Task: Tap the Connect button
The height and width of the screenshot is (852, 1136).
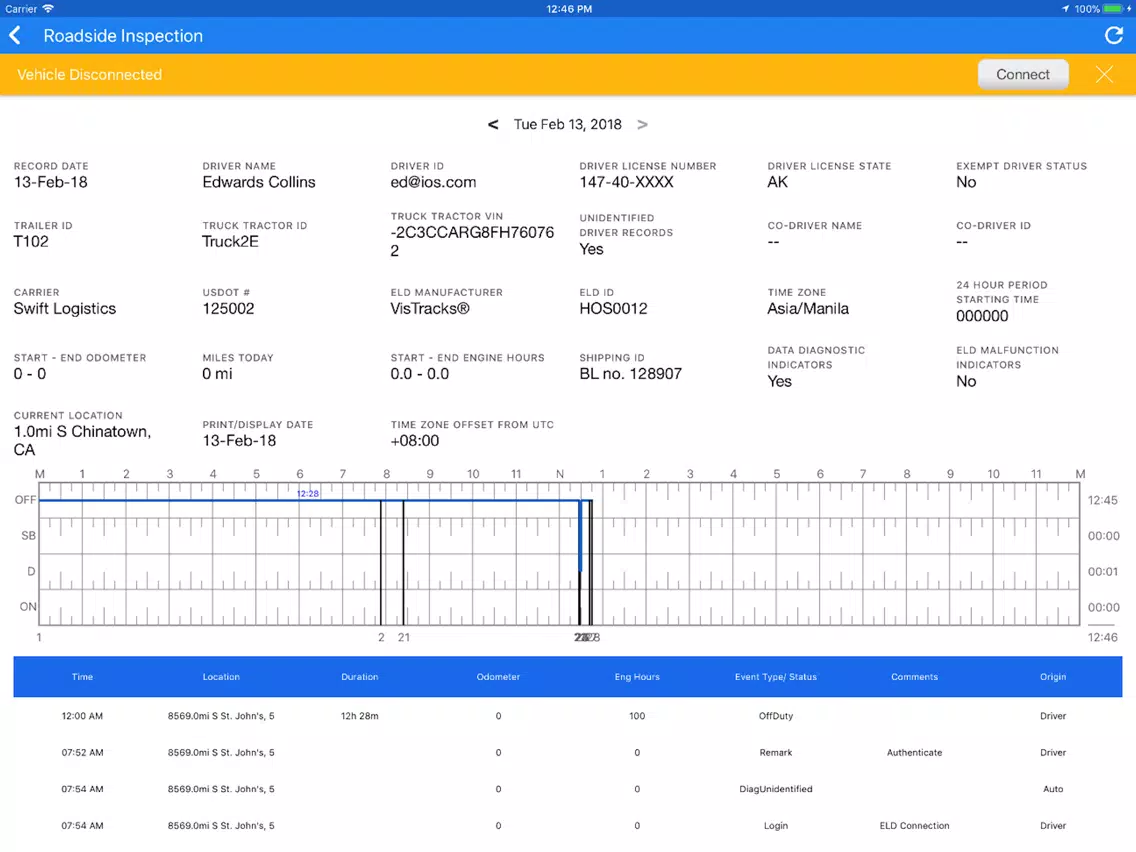Action: click(1022, 75)
